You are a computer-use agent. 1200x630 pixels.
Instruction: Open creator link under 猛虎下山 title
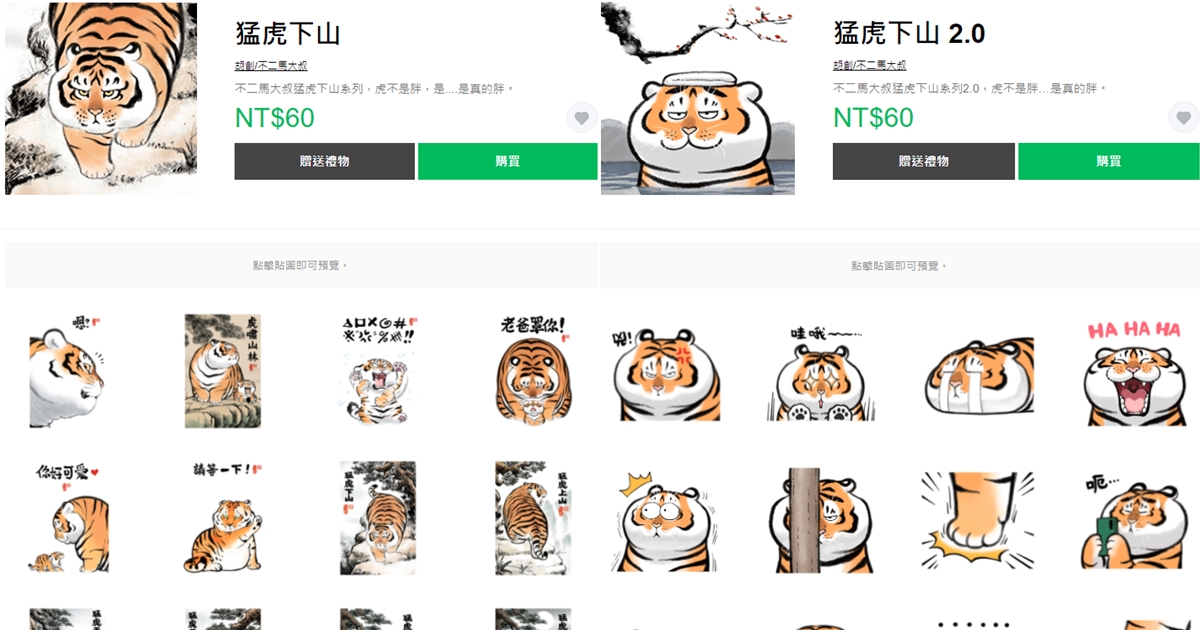point(271,65)
